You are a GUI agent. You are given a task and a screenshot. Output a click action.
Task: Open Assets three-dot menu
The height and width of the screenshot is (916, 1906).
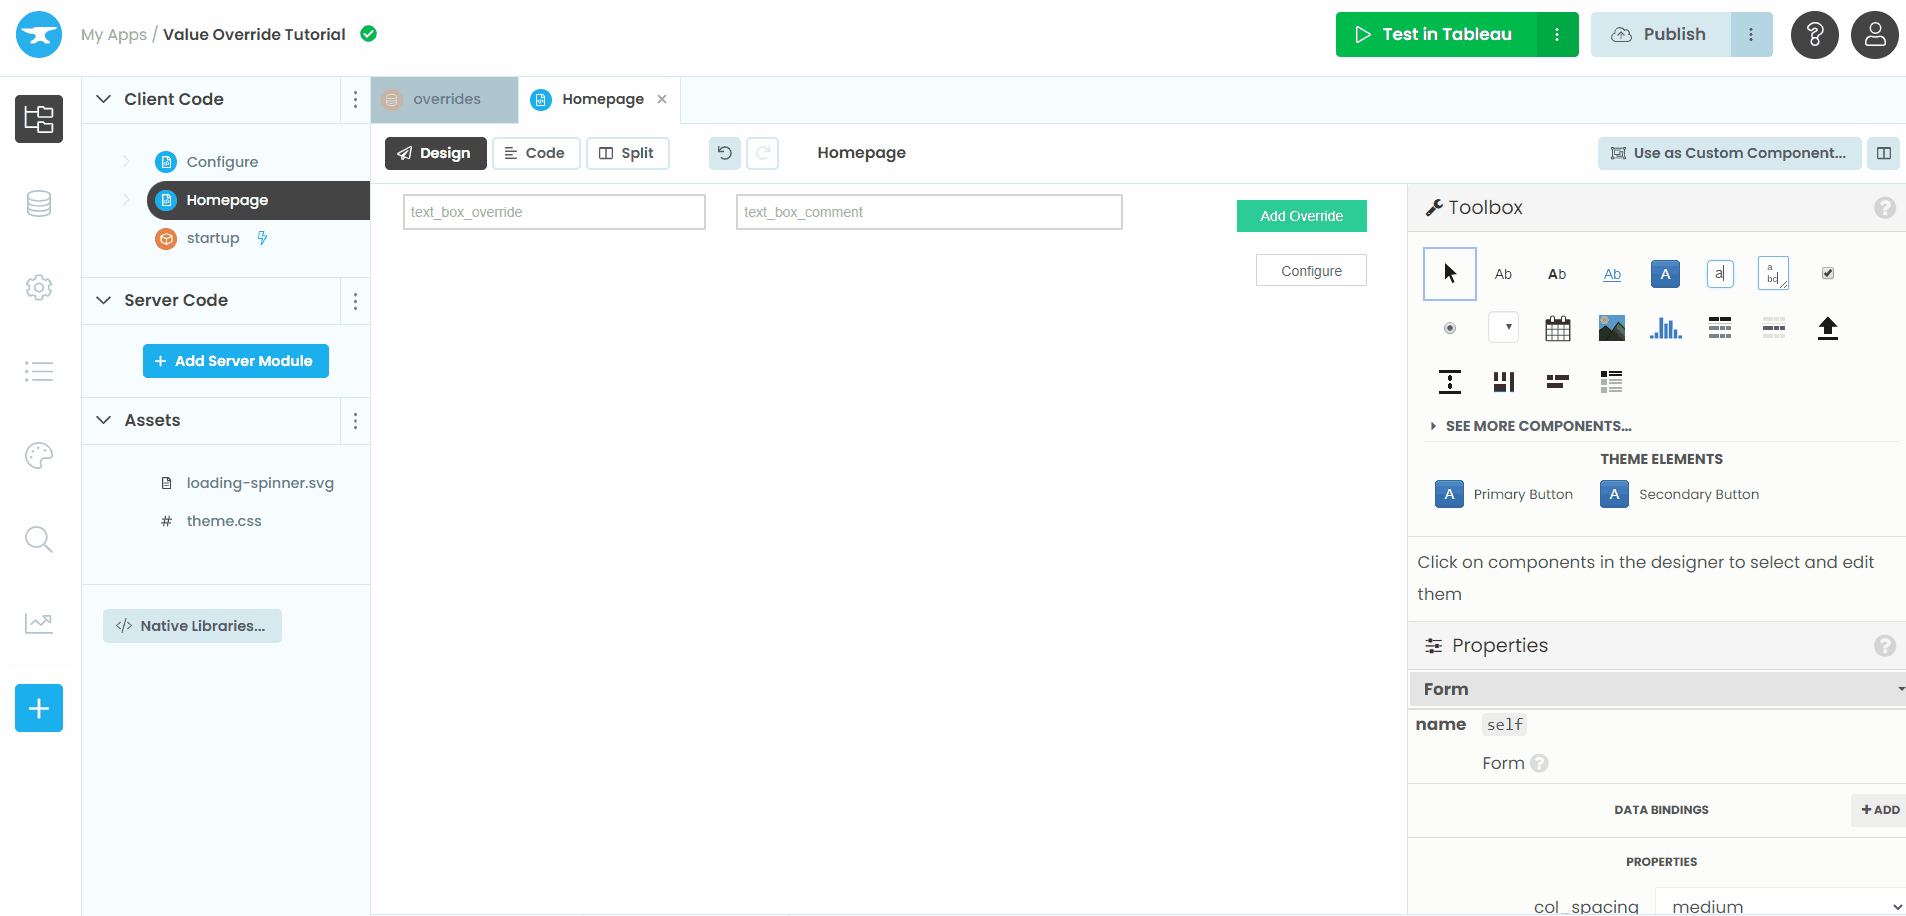(355, 420)
